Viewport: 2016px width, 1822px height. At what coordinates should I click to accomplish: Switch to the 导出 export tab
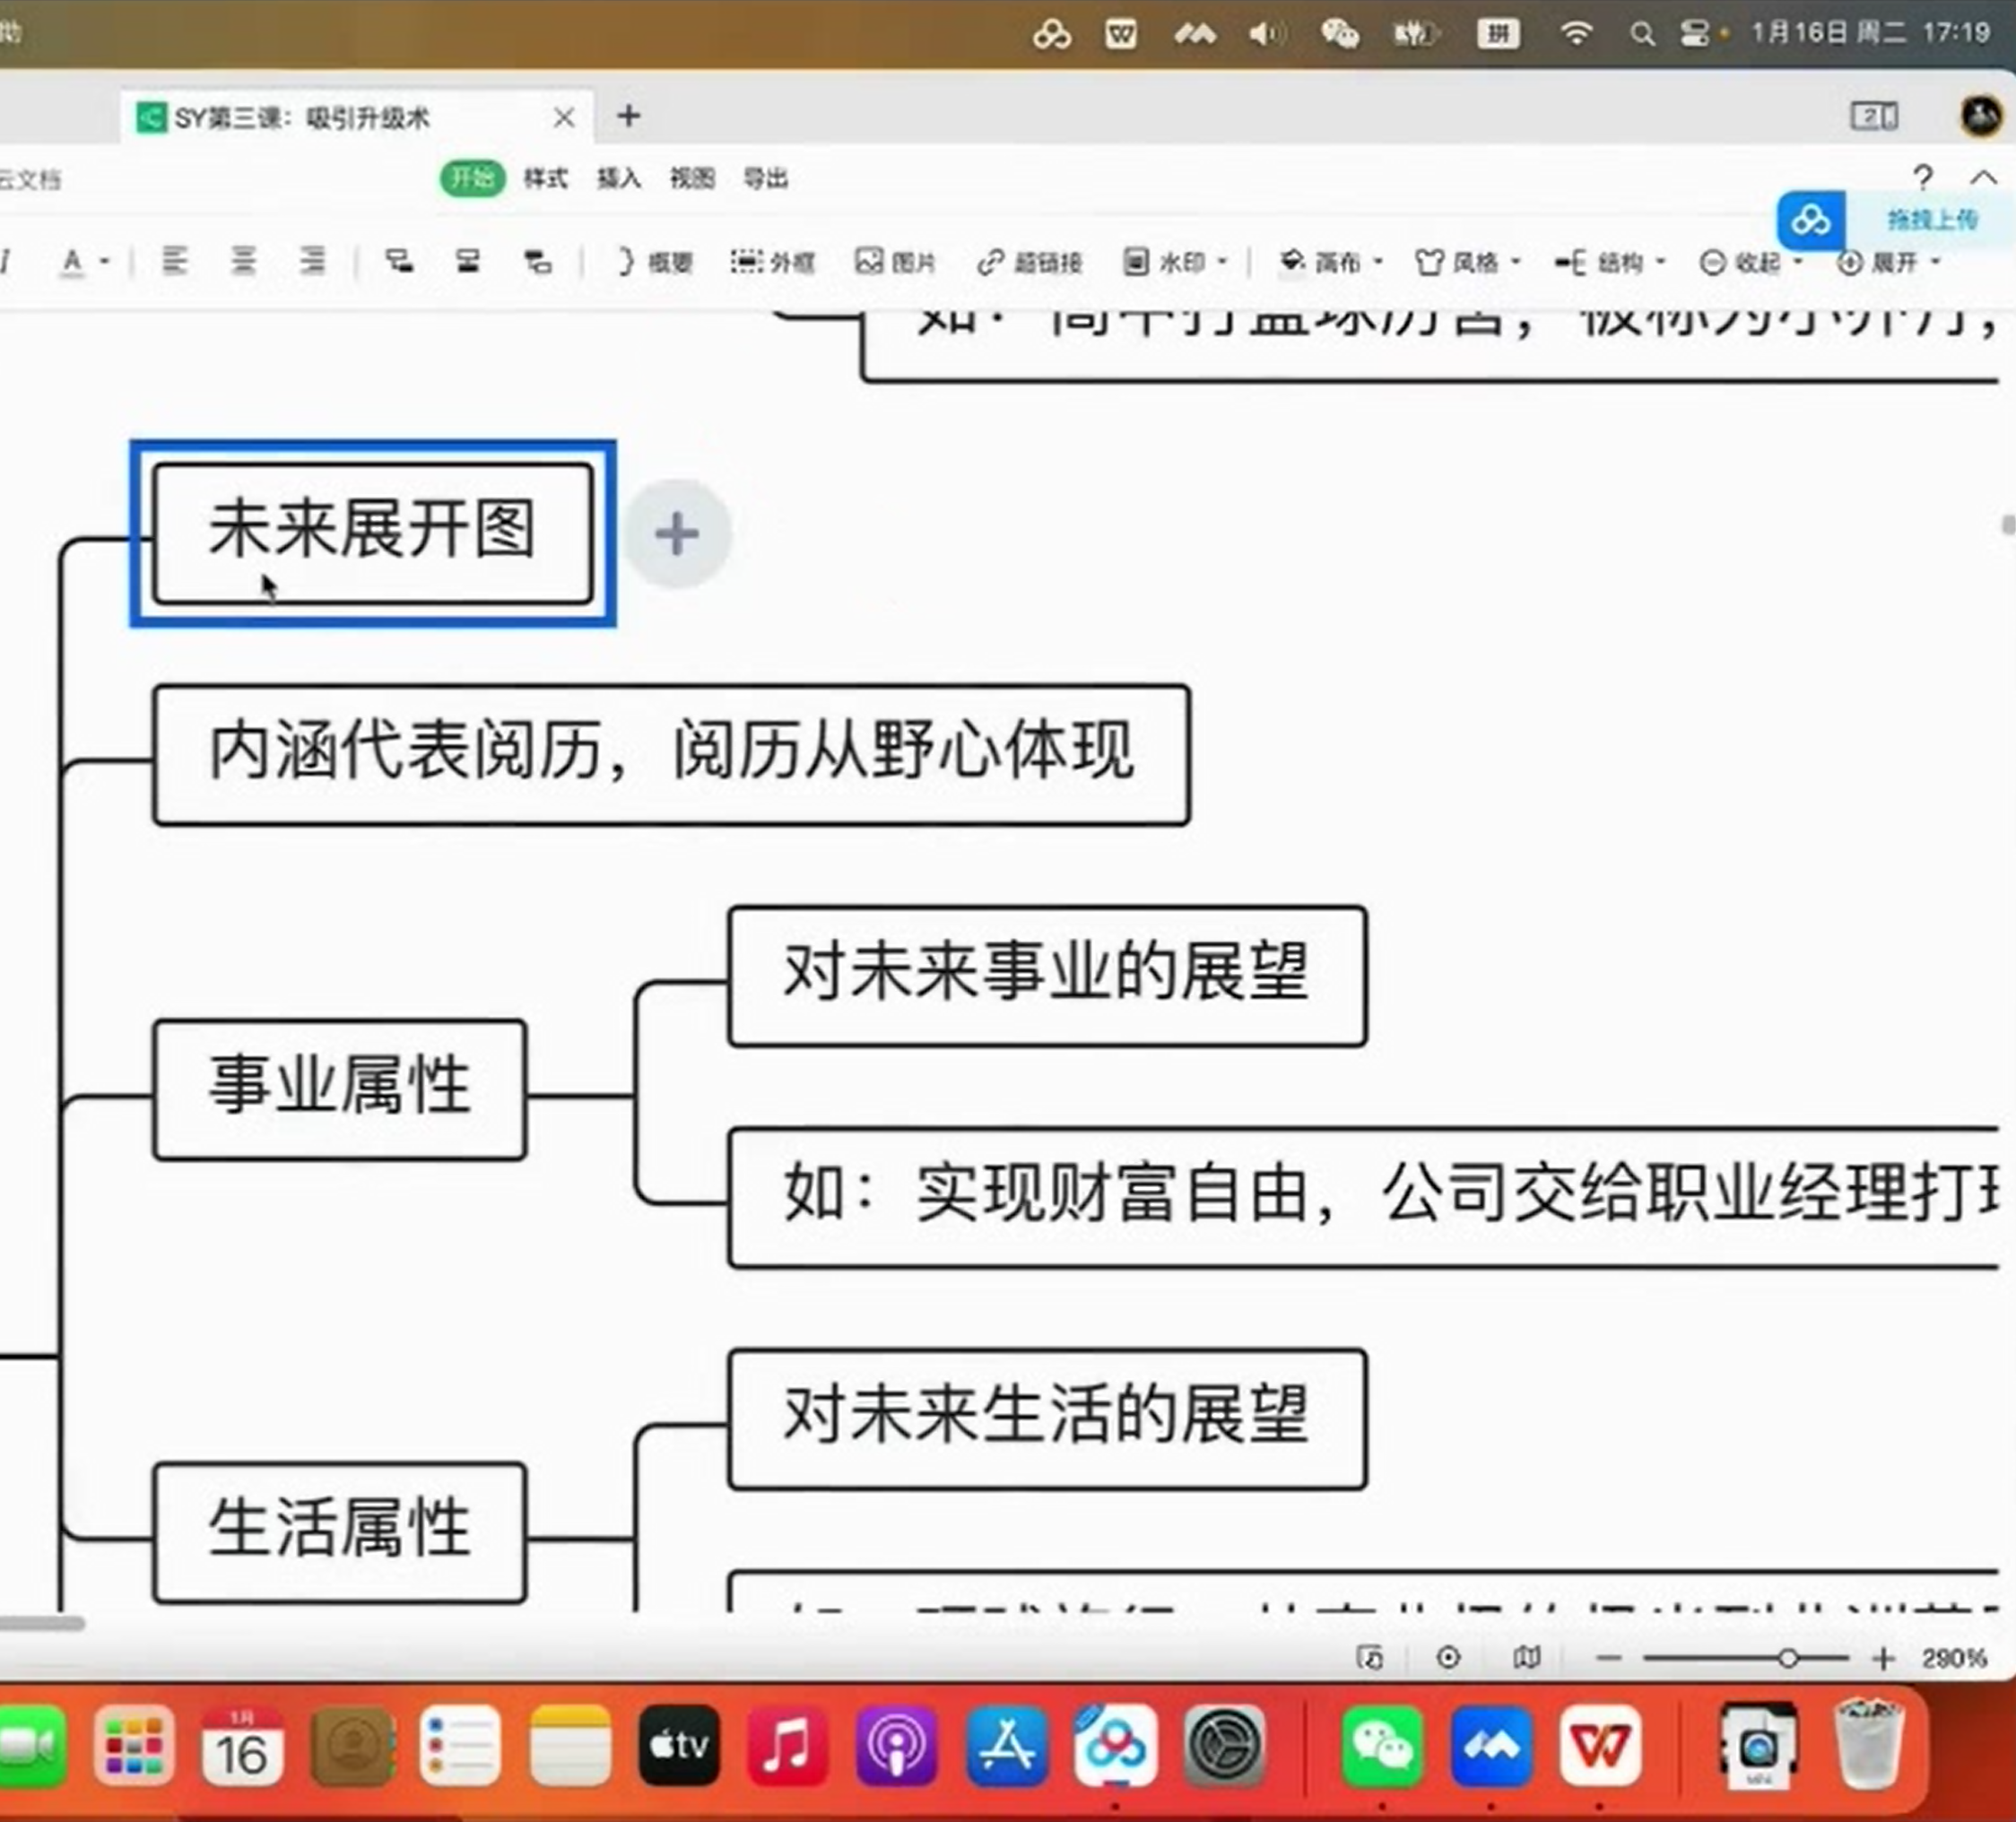tap(766, 179)
